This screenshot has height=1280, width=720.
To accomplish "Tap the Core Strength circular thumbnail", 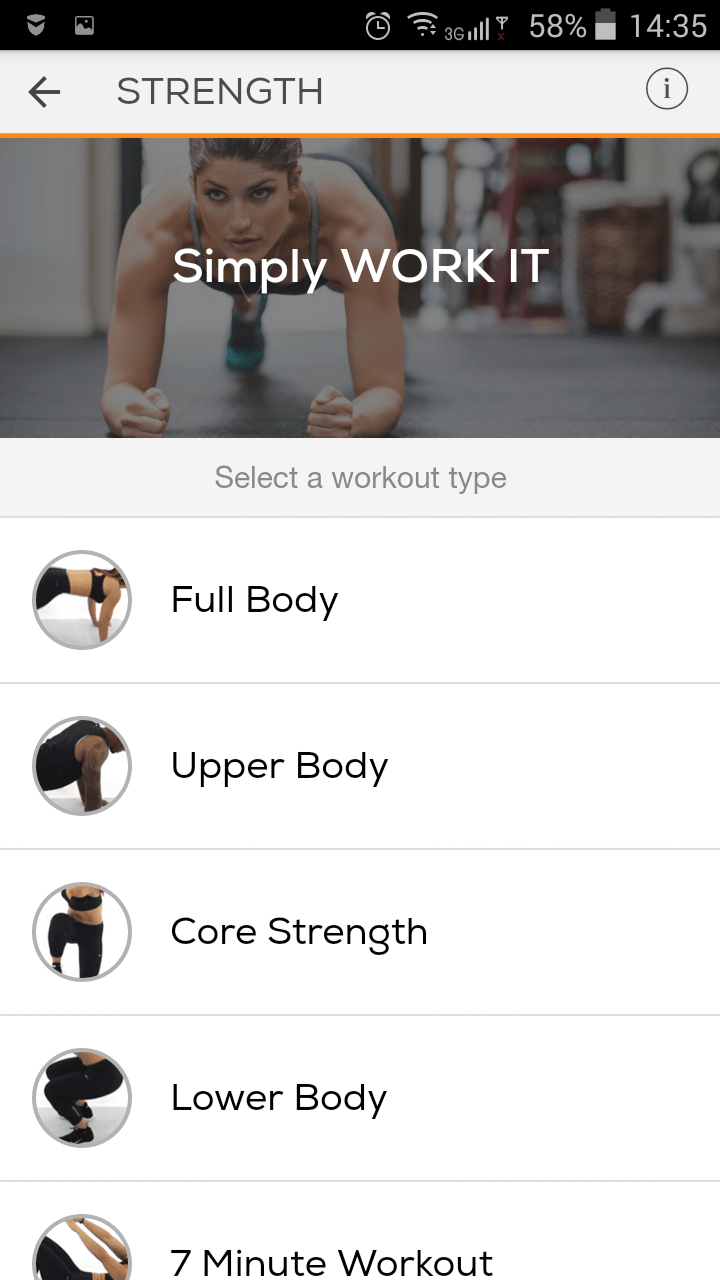I will (x=82, y=932).
